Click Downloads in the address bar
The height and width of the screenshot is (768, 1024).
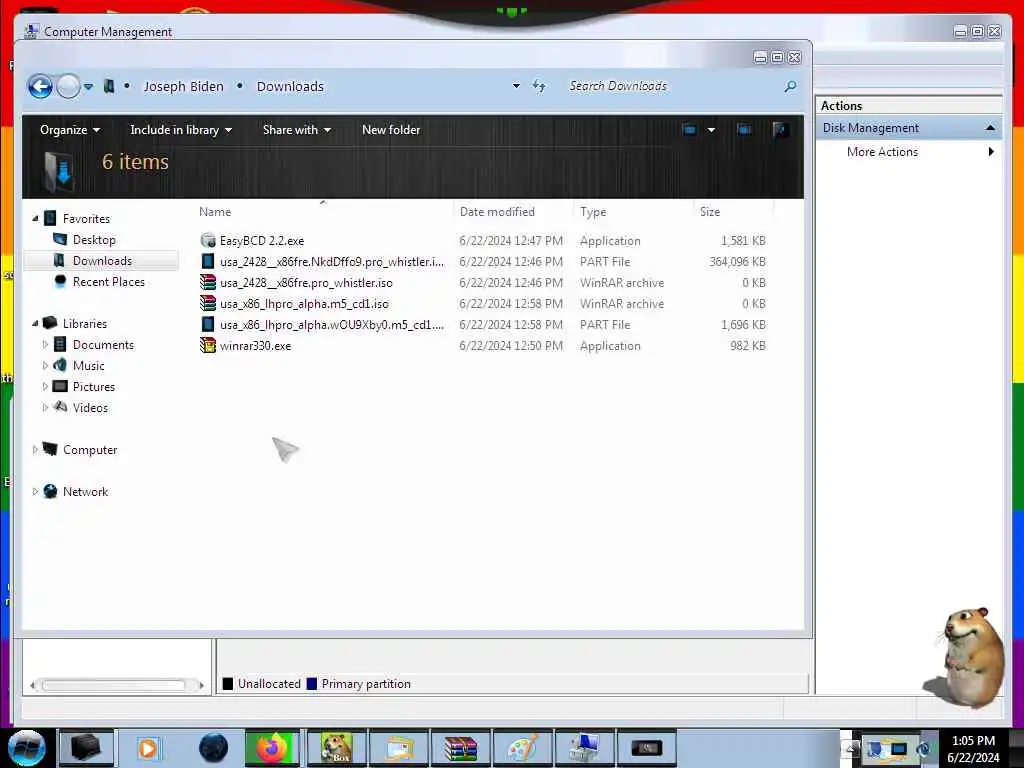pos(290,86)
